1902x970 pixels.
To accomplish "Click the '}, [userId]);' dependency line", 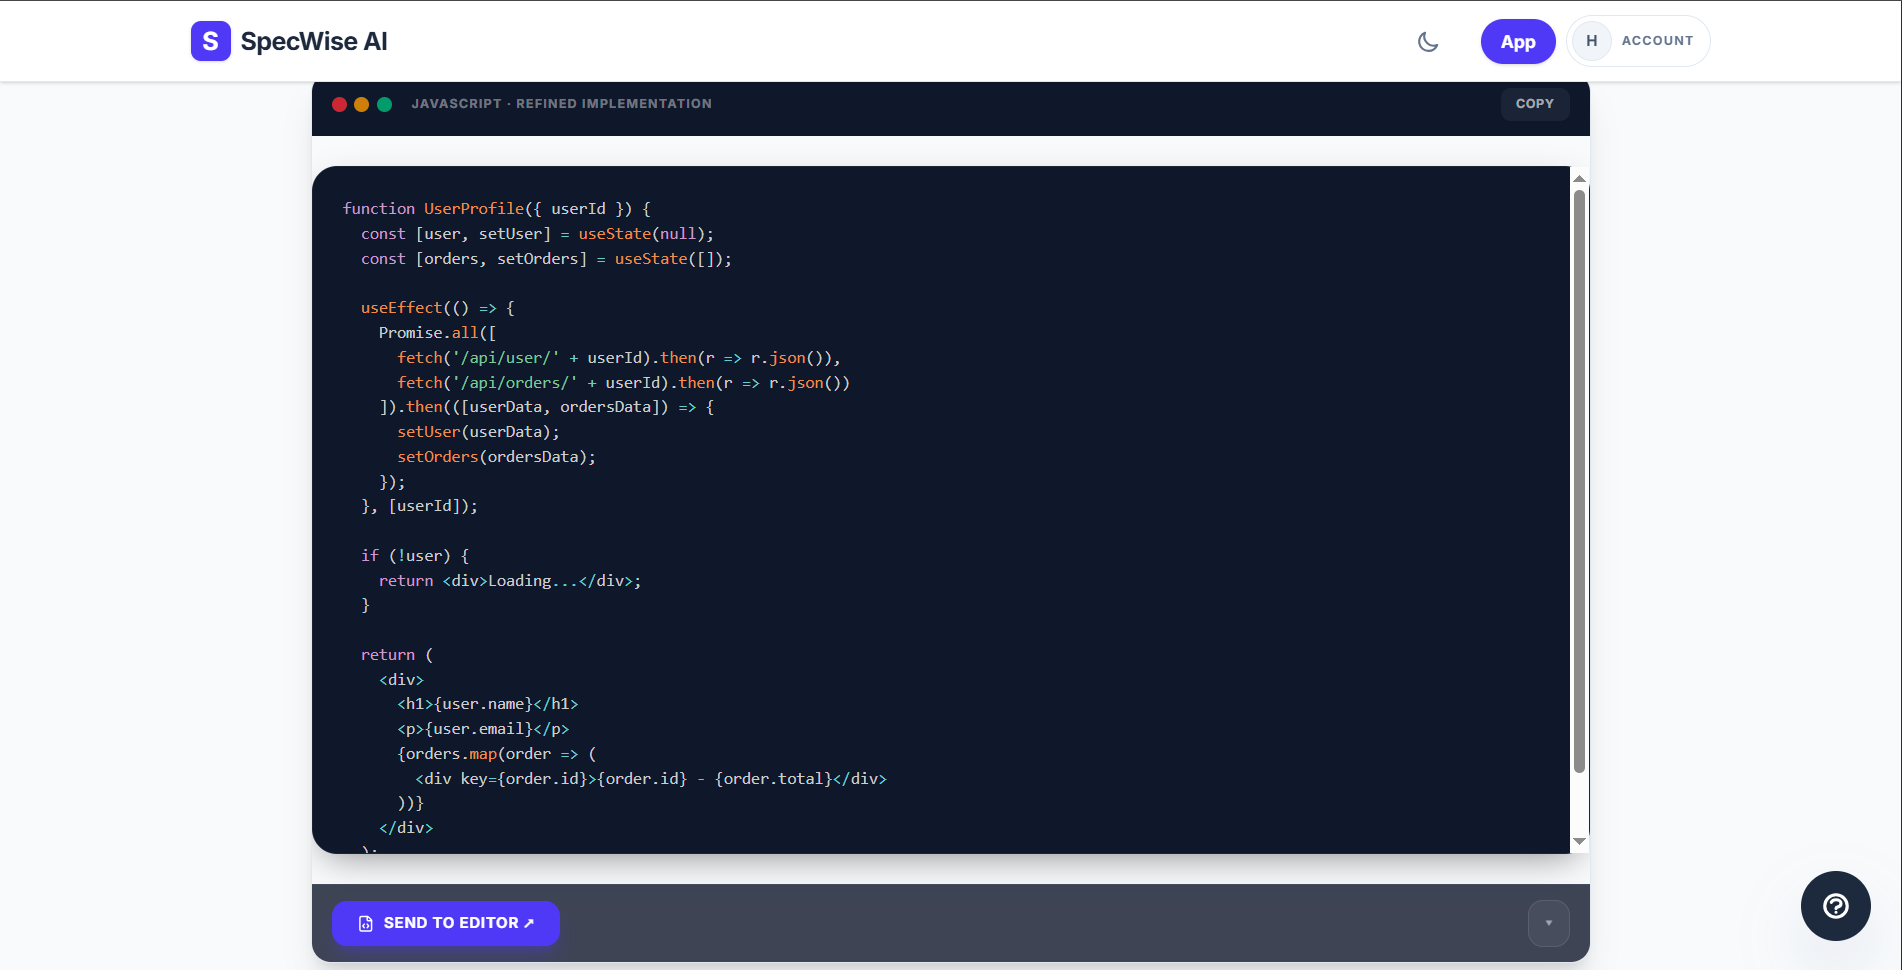I will (x=419, y=506).
